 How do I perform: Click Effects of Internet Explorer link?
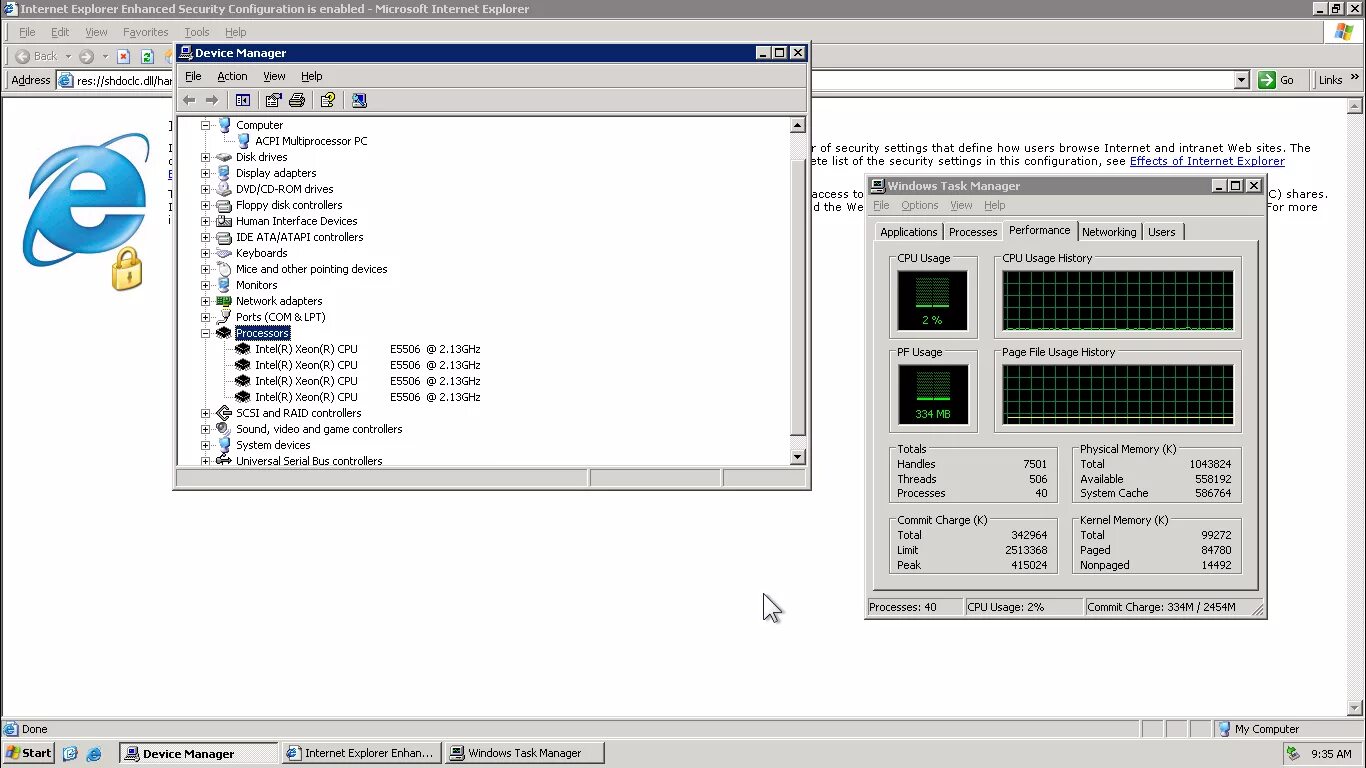pyautogui.click(x=1207, y=161)
